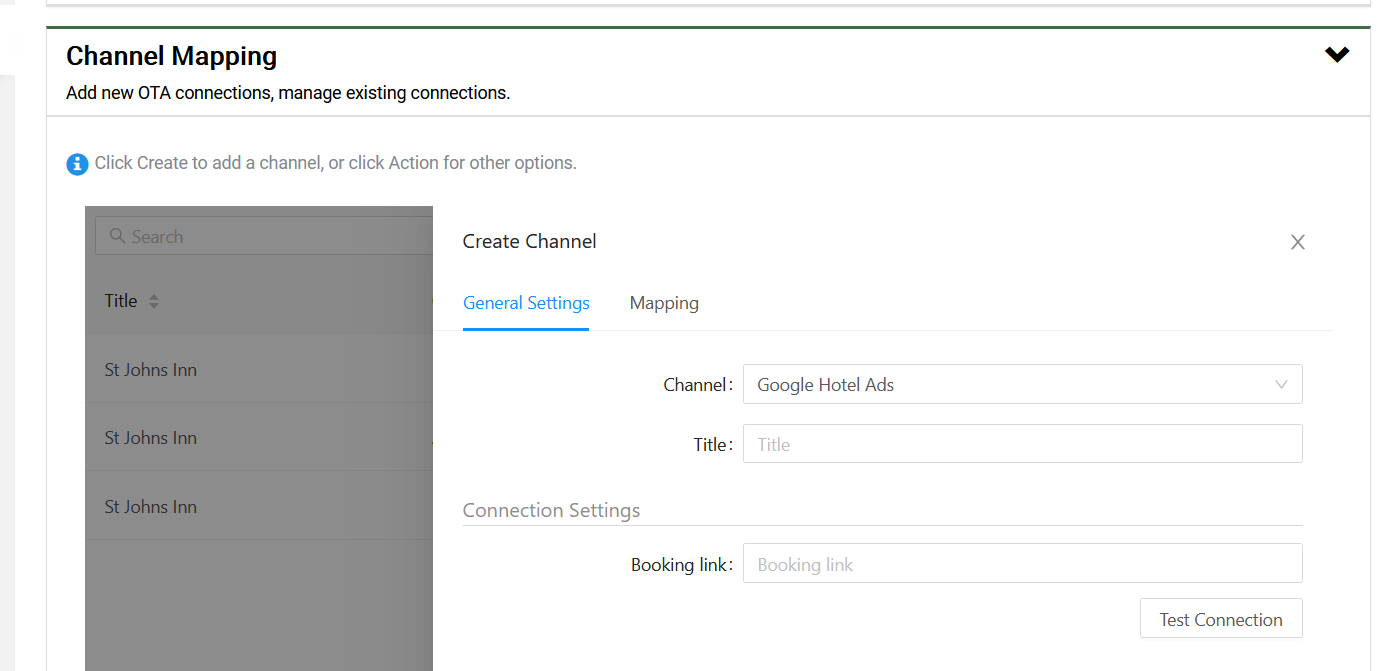The width and height of the screenshot is (1377, 671).
Task: Click the Connection Settings section label
Action: point(551,510)
